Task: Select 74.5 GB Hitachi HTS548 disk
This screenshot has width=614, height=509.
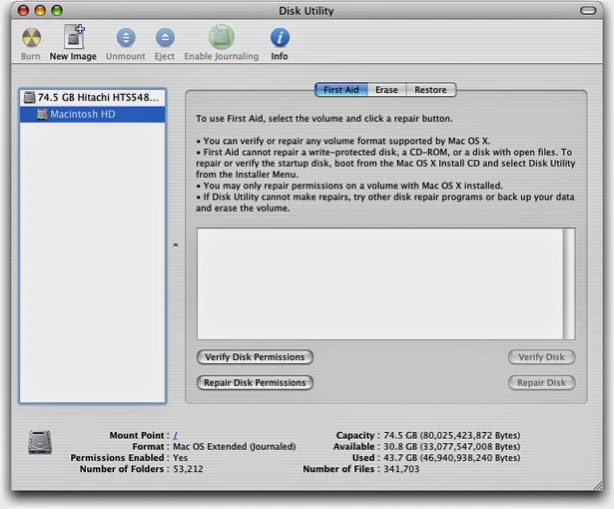Action: tap(93, 97)
